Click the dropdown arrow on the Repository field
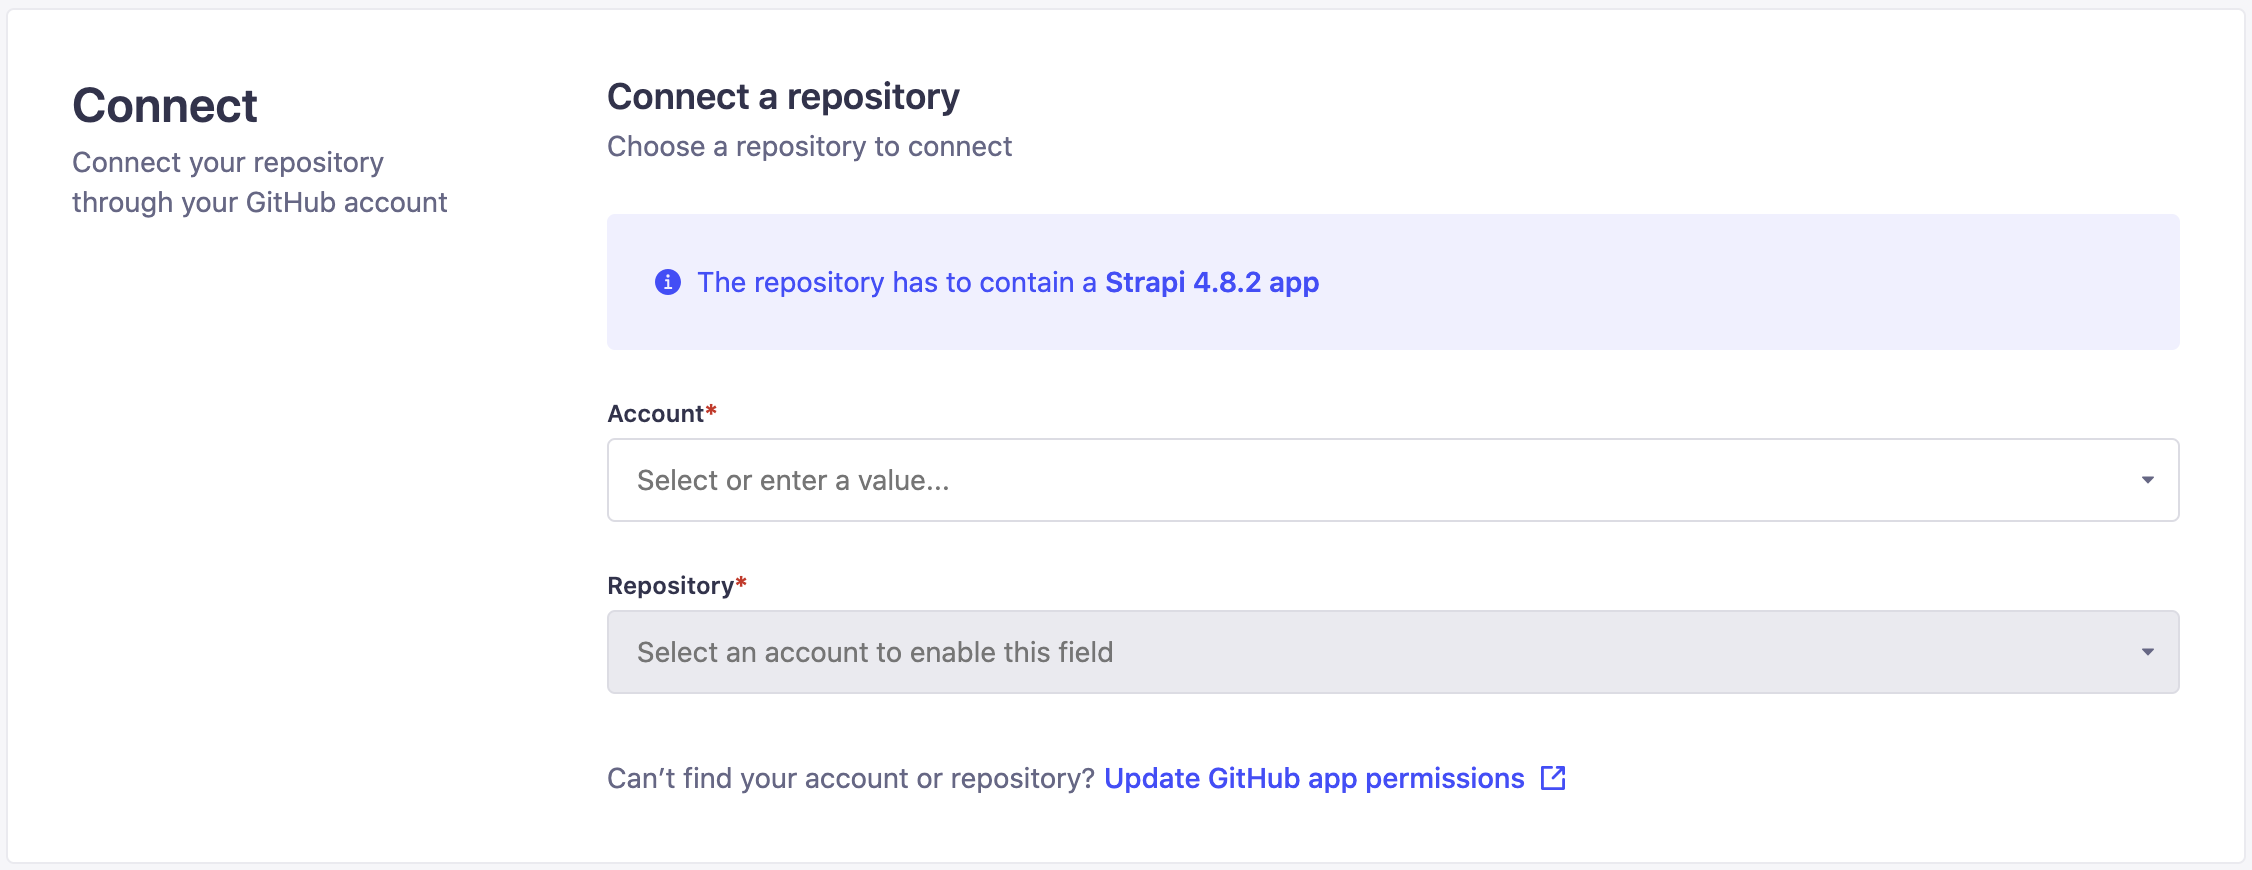Viewport: 2252px width, 870px height. click(x=2146, y=652)
